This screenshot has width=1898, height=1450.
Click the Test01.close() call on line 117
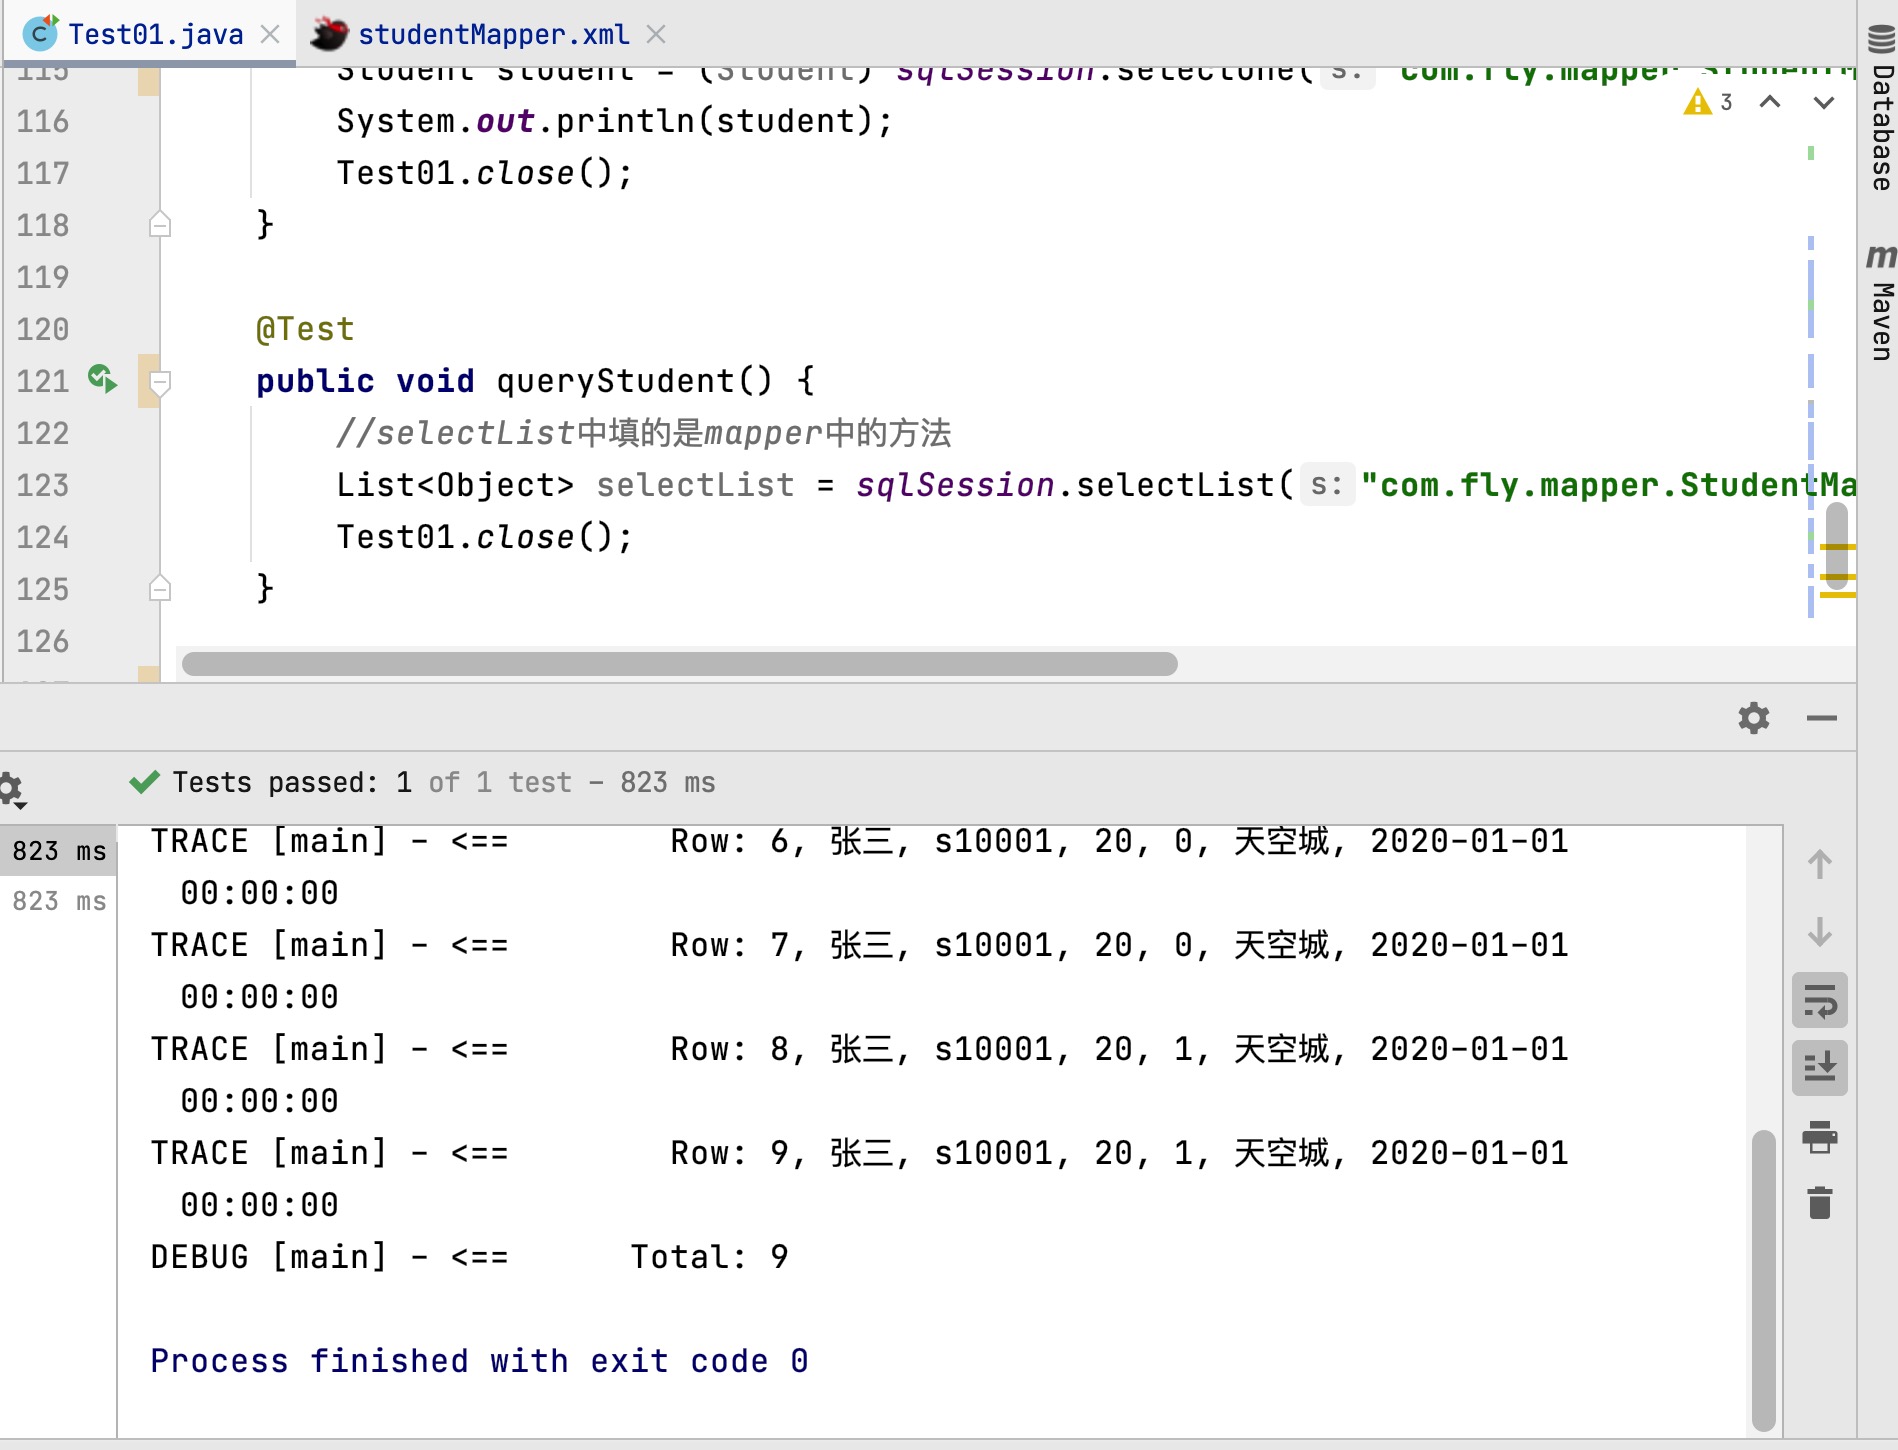point(485,173)
